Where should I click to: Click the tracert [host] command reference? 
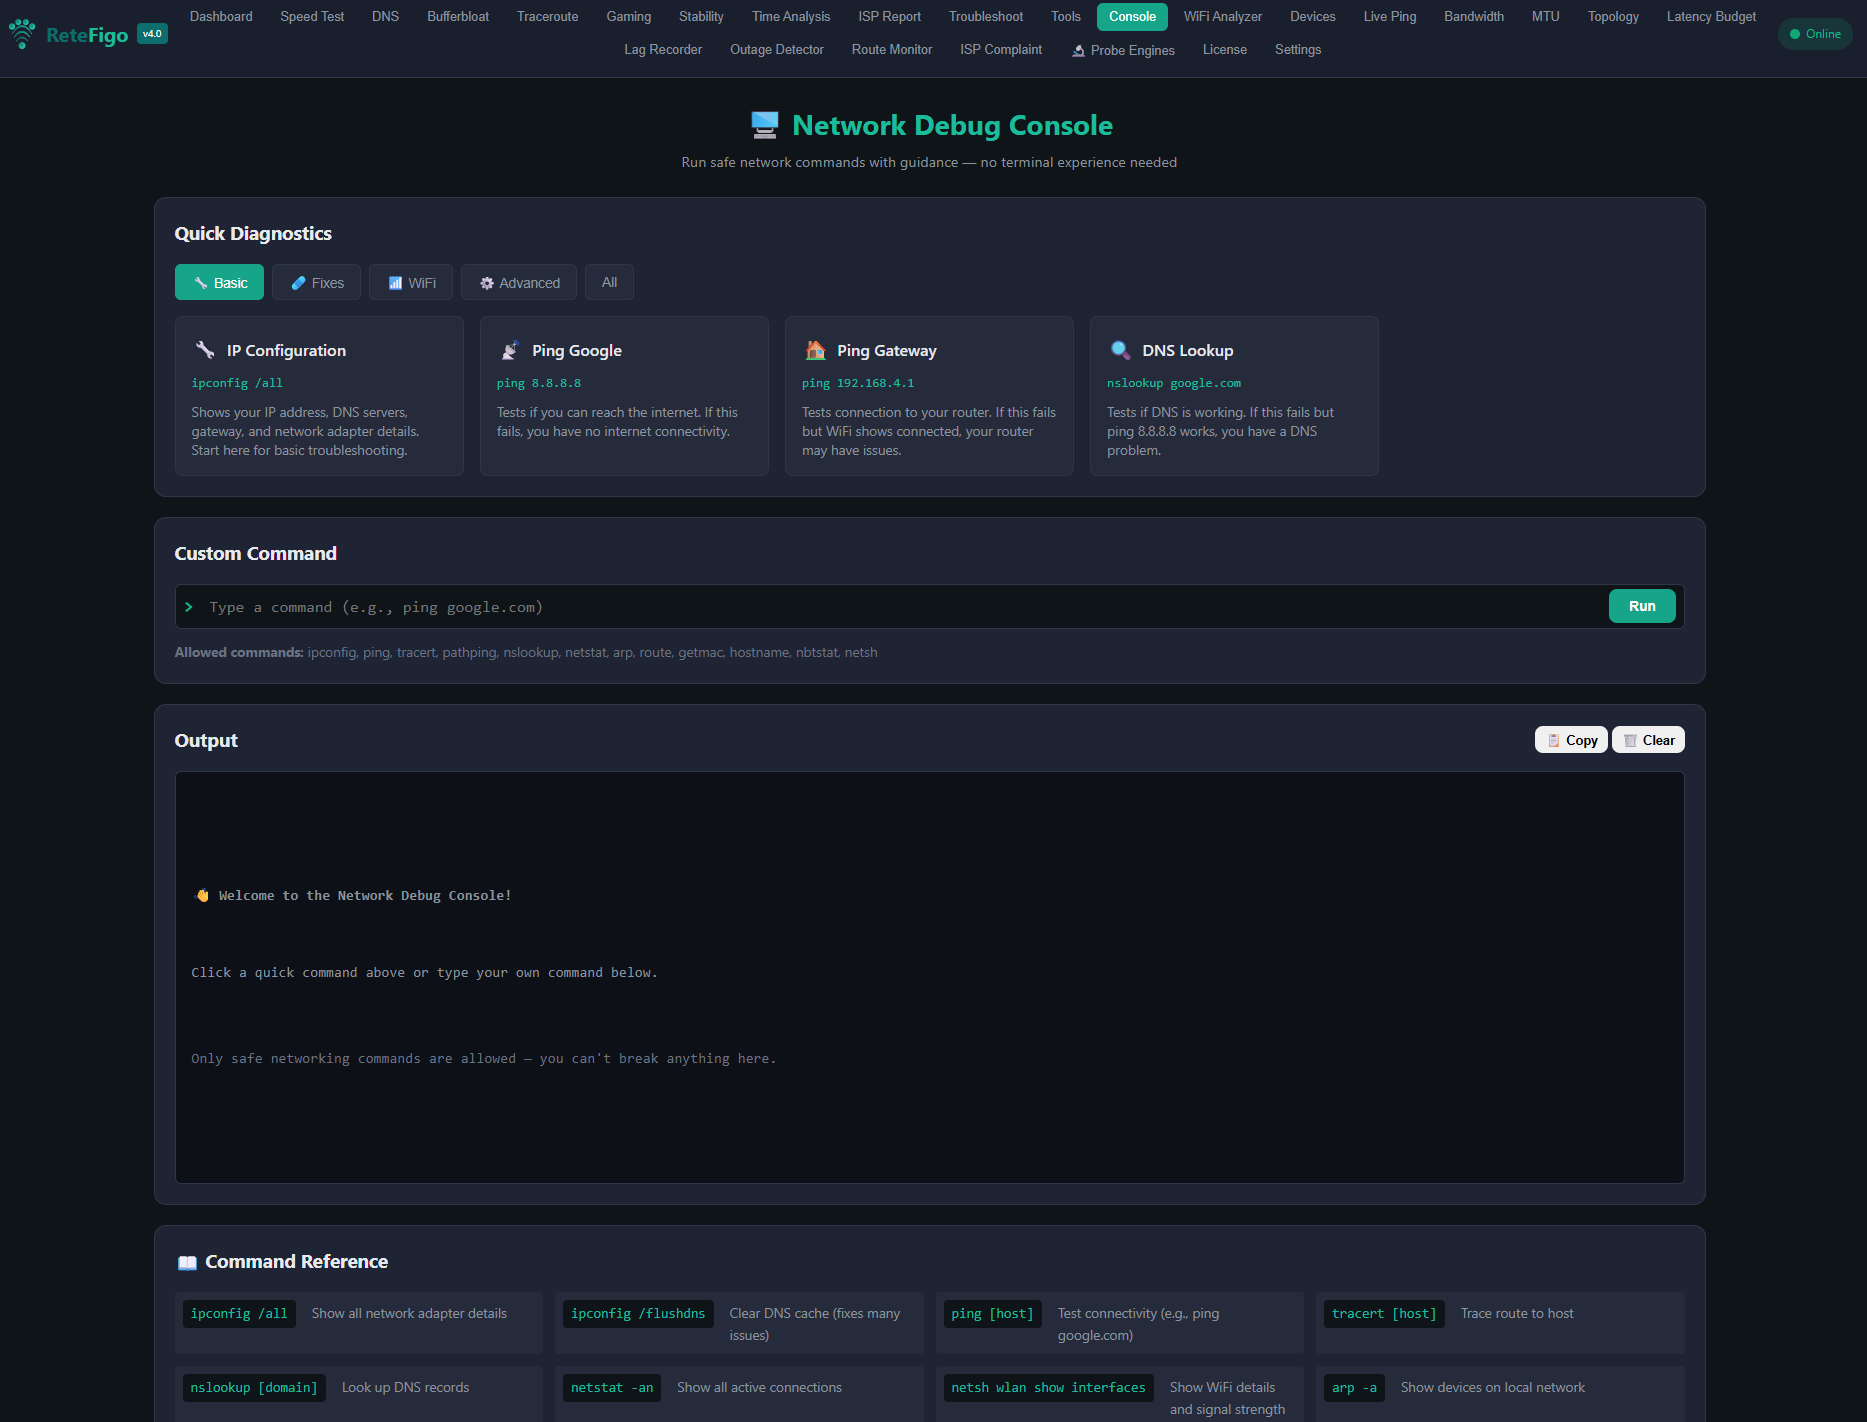tap(1384, 1313)
